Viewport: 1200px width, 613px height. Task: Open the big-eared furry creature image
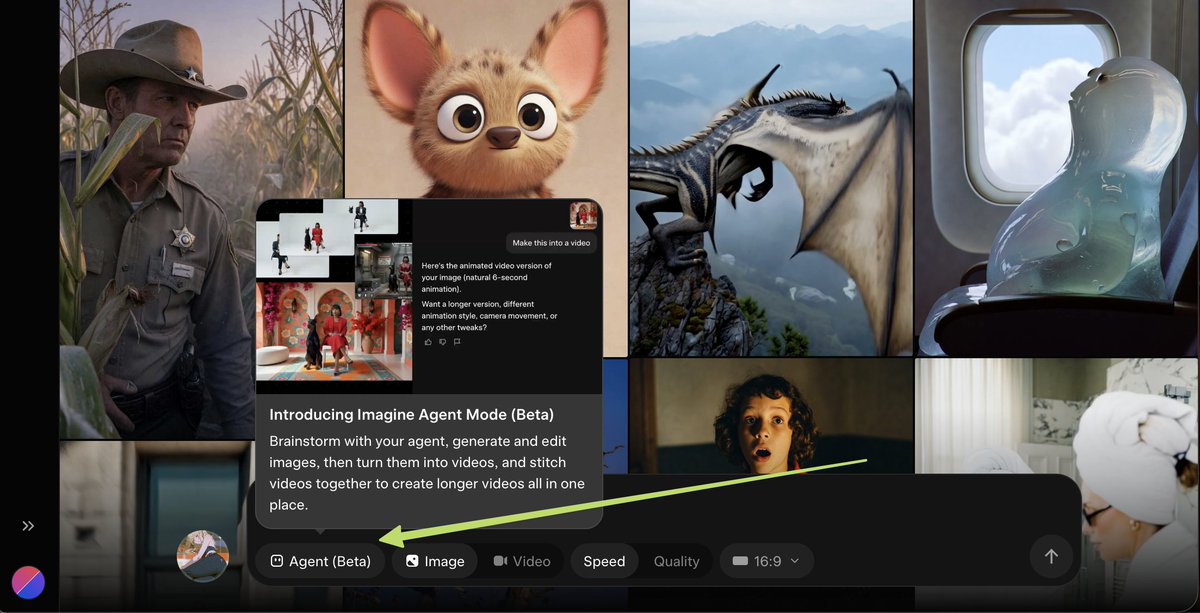(486, 98)
